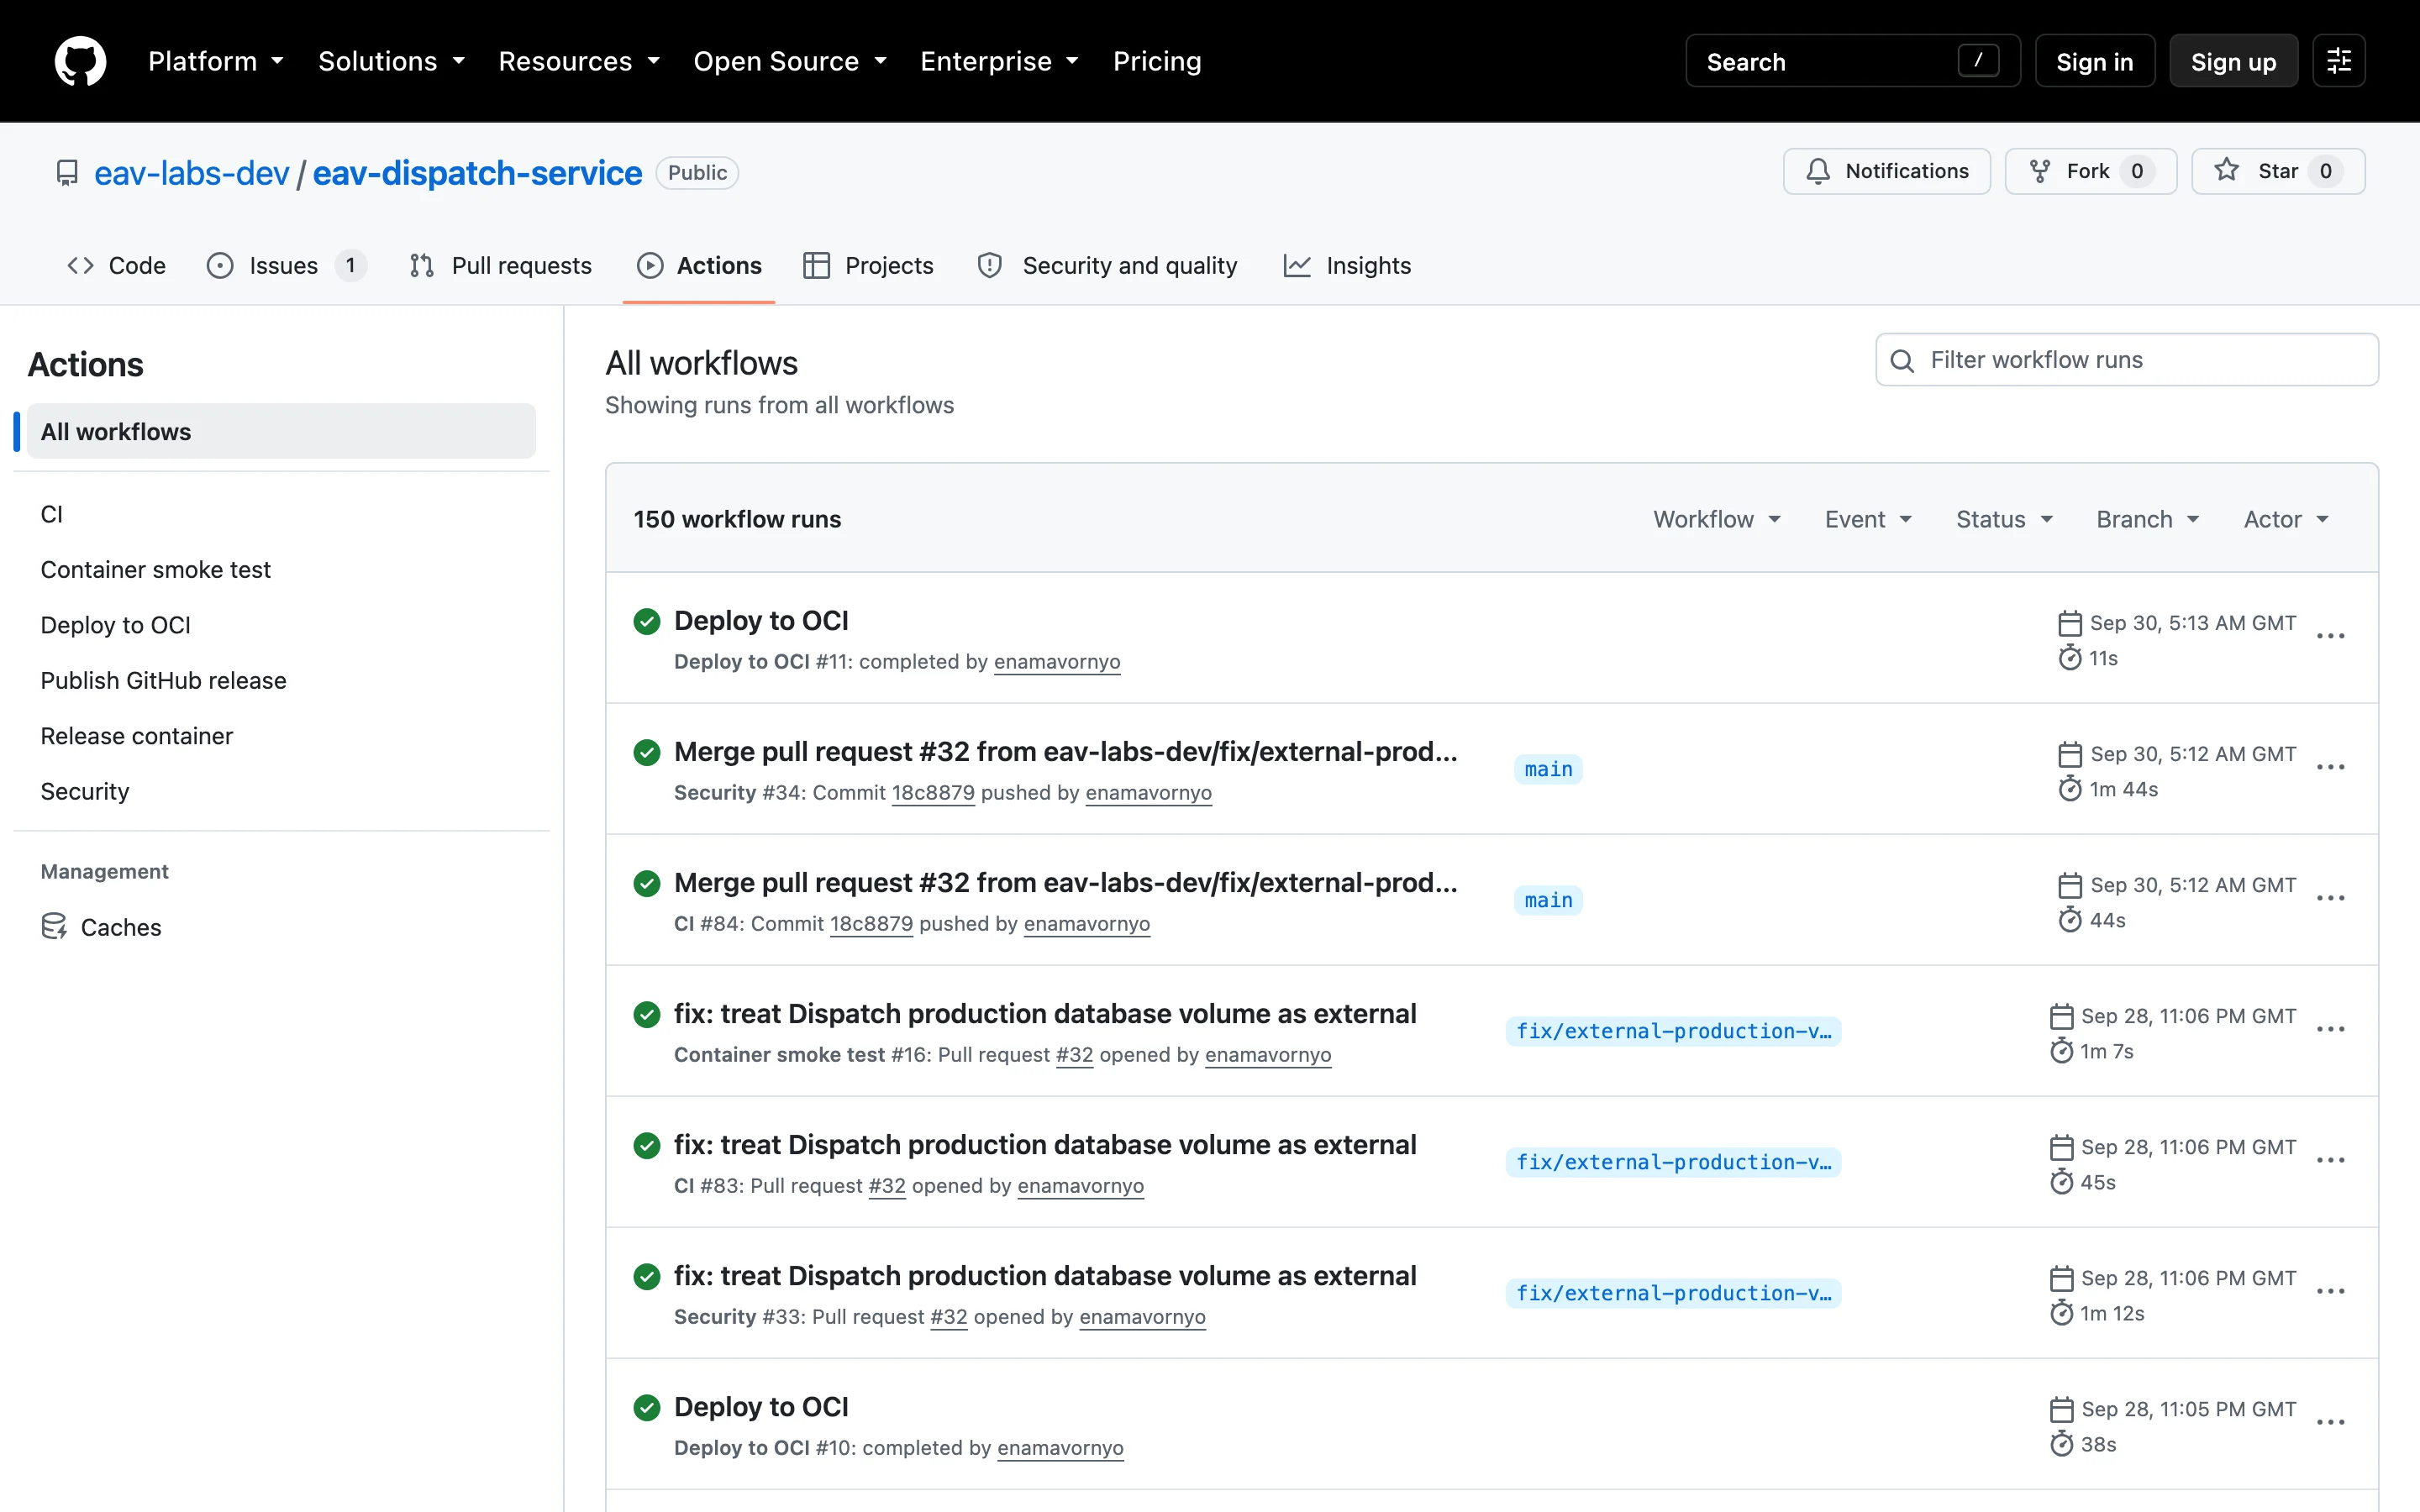The image size is (2420, 1512).
Task: Click the Filter workflow runs input field
Action: 2126,360
